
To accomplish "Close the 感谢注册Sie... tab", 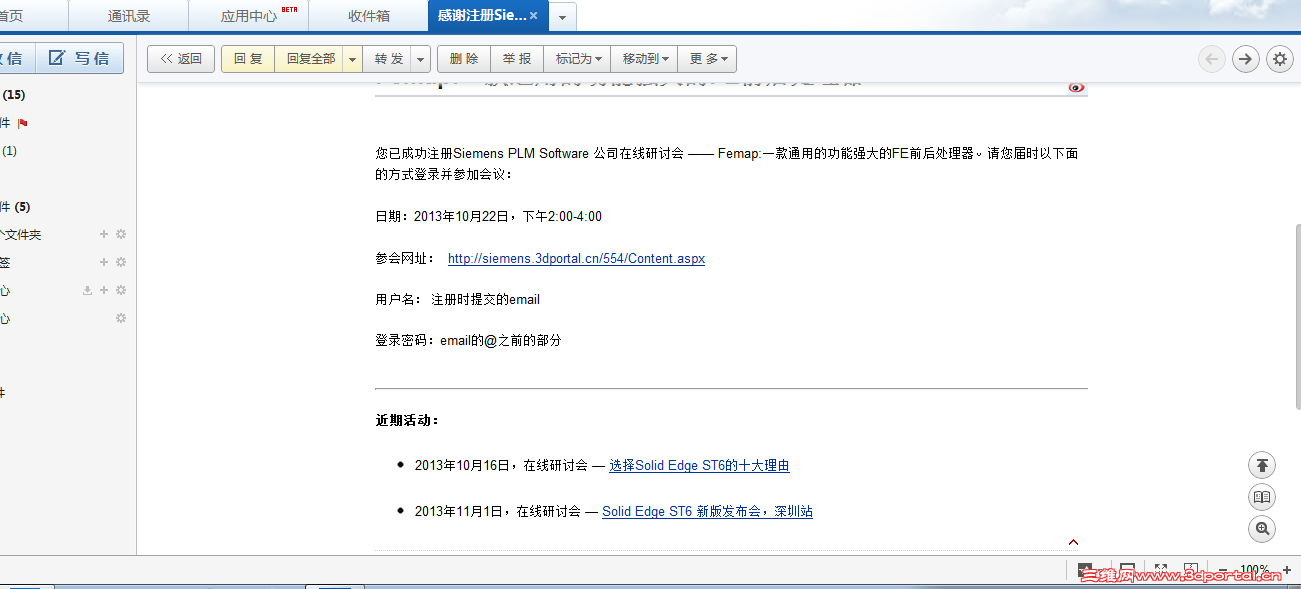I will click(x=533, y=16).
